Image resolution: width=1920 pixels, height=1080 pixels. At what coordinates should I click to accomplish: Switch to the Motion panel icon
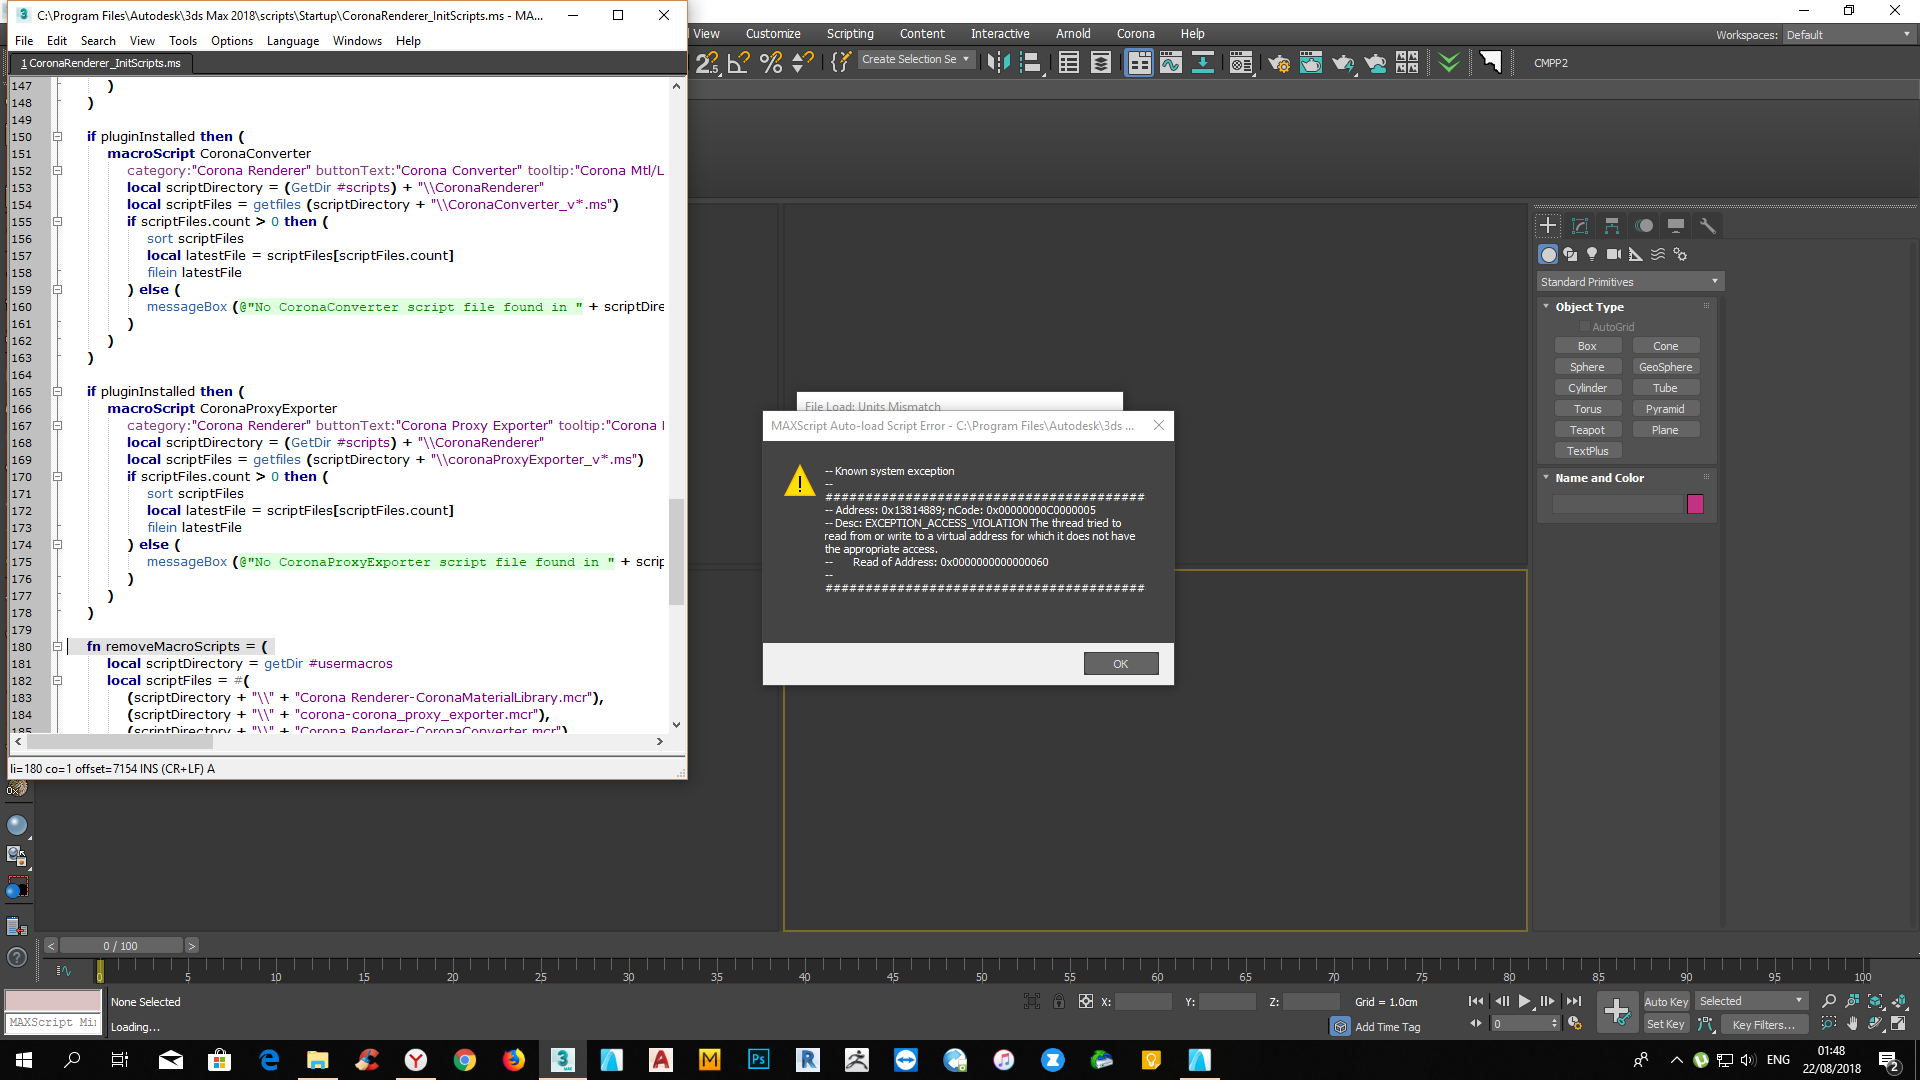pos(1644,226)
